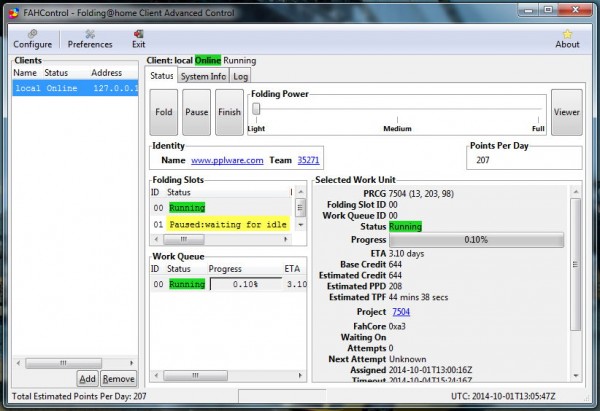This screenshot has width=600, height=411.
Task: Click the Work Queue scroll right arrow
Action: 300,375
